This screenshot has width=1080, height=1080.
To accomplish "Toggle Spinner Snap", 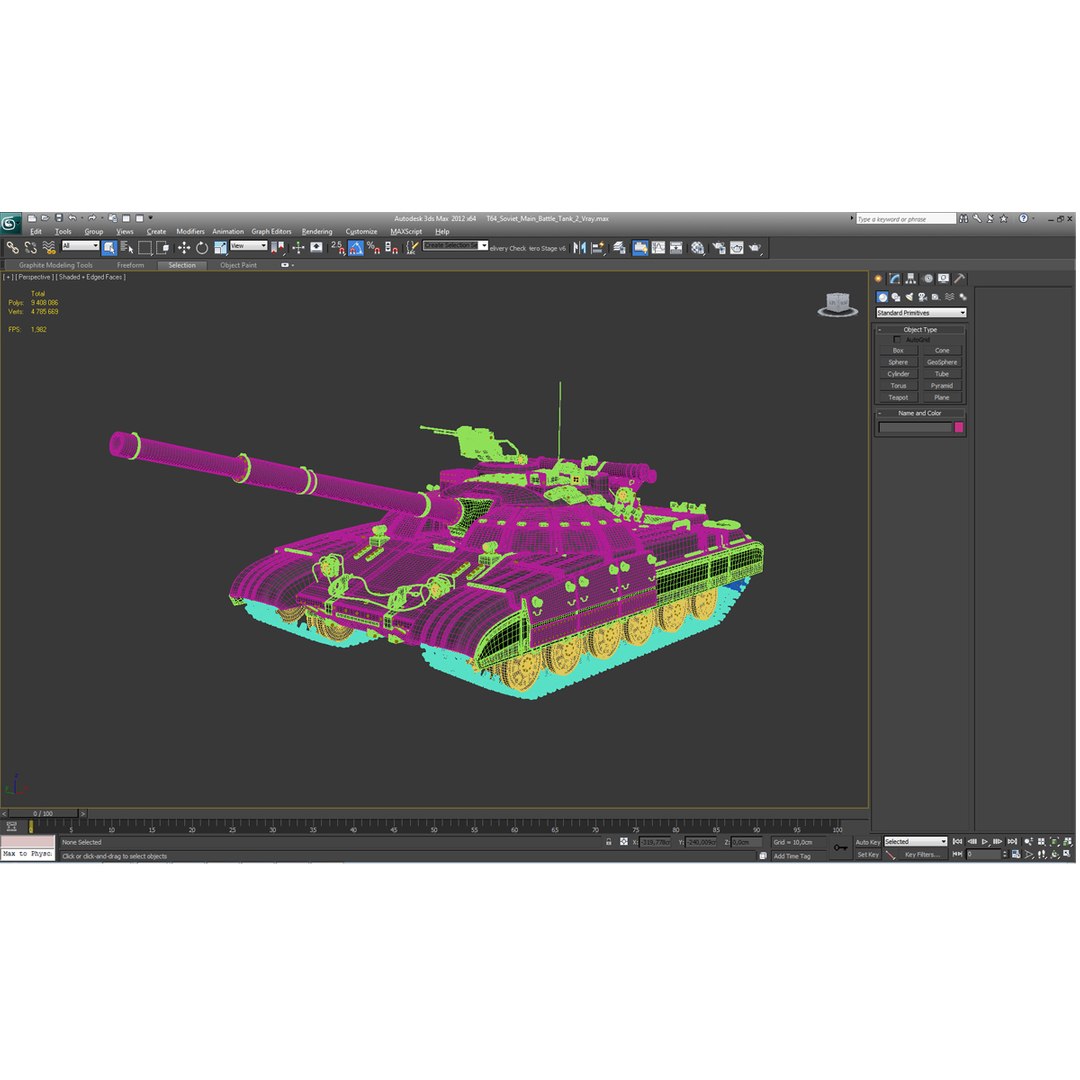I will coord(391,247).
